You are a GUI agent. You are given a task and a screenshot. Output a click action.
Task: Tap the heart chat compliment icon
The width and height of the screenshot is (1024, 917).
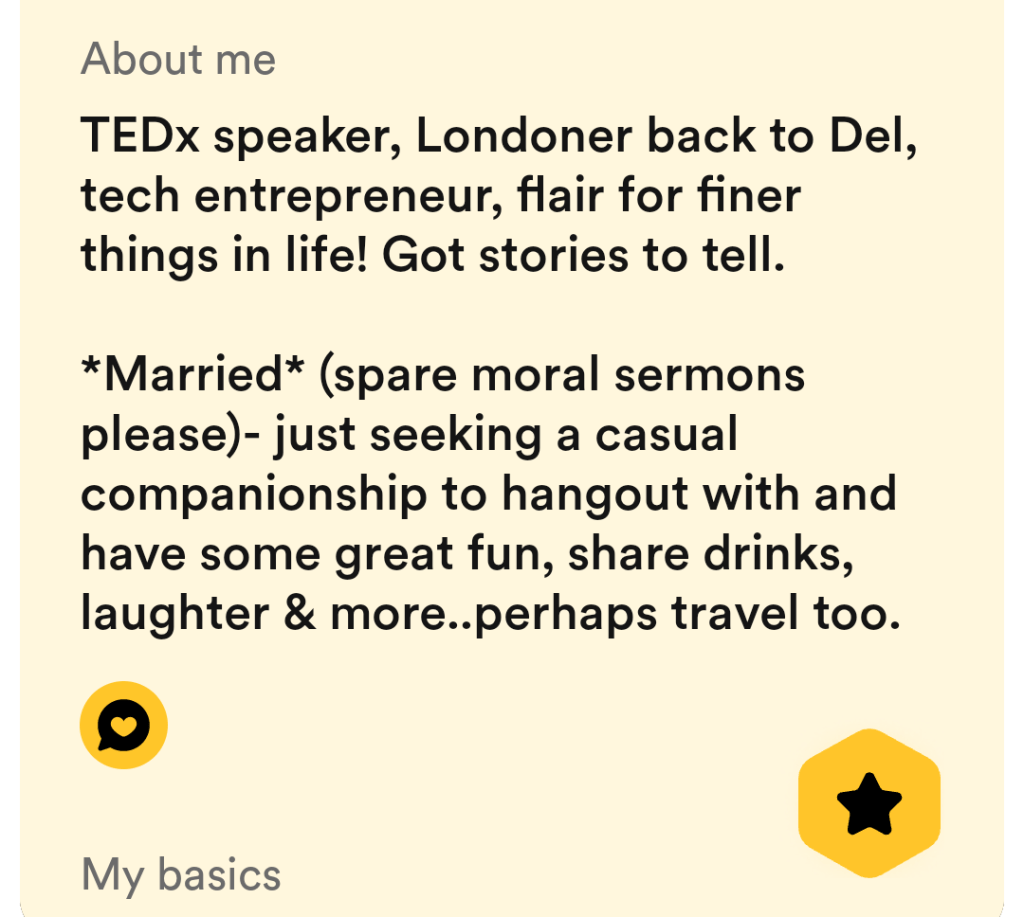123,725
